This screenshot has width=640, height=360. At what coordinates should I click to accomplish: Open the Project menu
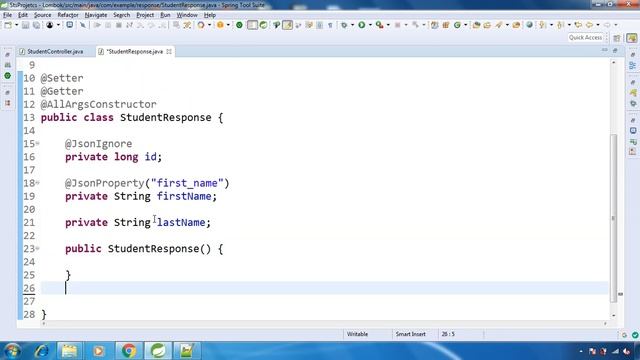(145, 15)
